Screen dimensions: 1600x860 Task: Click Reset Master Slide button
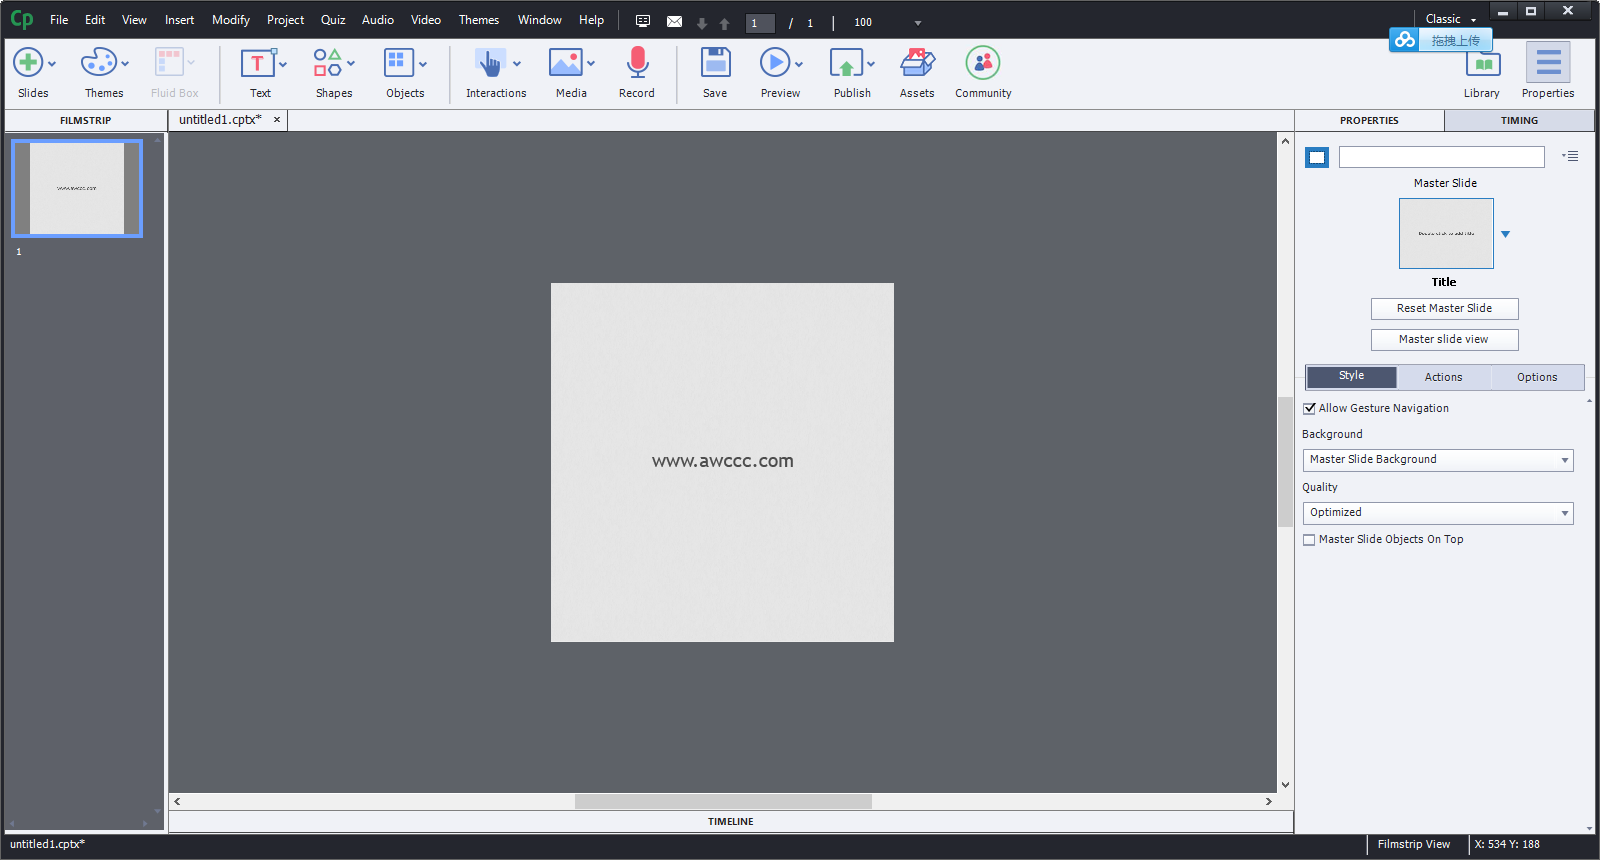(x=1444, y=309)
